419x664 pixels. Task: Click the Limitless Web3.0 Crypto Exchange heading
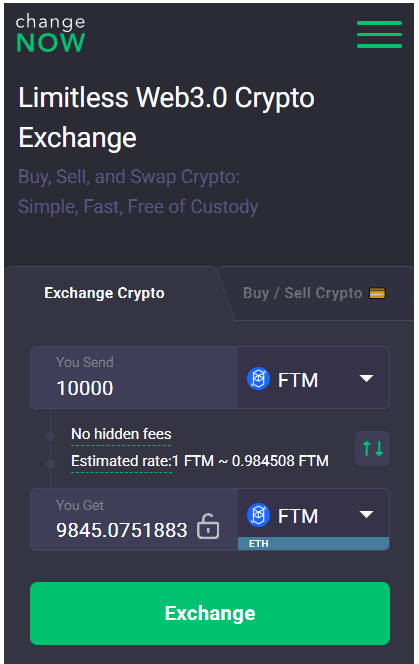(166, 117)
